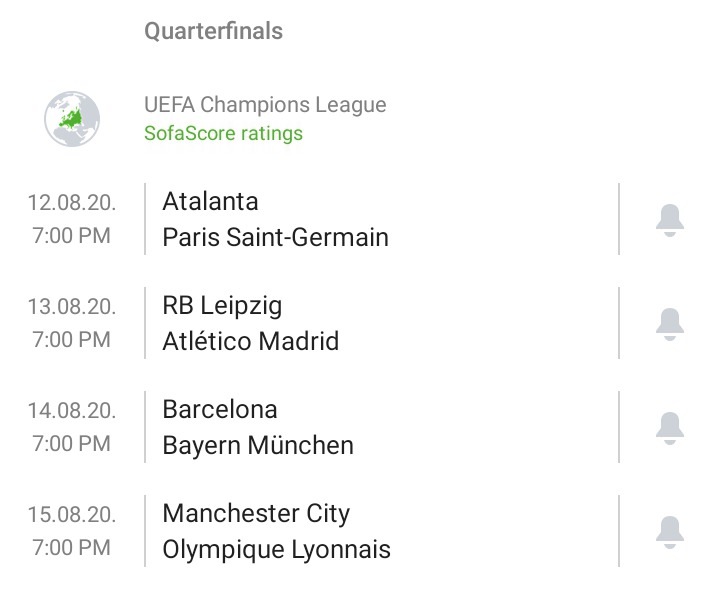Open Manchester City team entry
This screenshot has width=720, height=597.
coord(256,513)
